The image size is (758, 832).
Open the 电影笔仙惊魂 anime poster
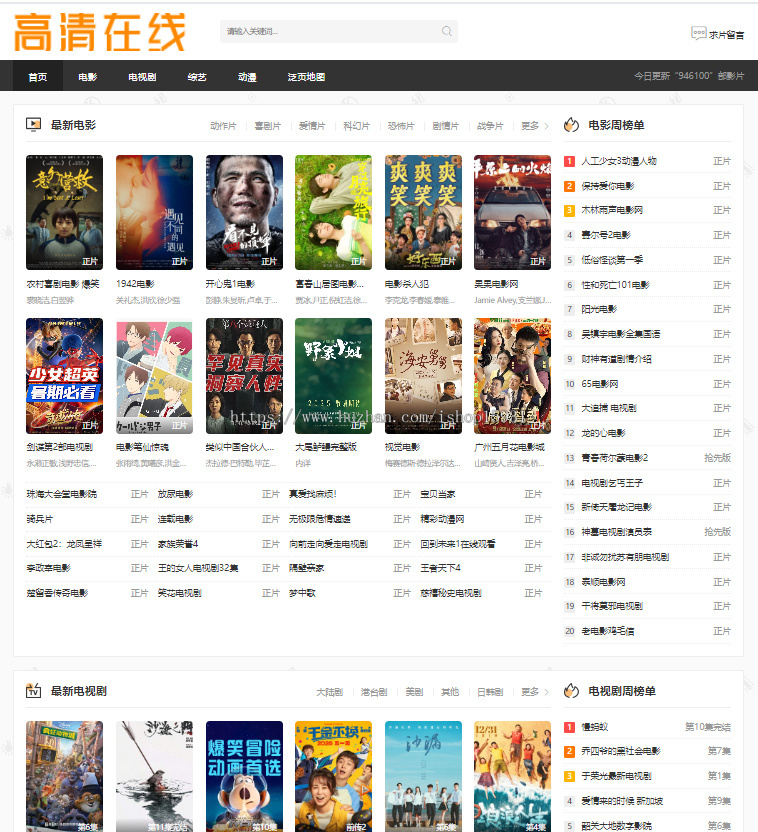pyautogui.click(x=154, y=376)
